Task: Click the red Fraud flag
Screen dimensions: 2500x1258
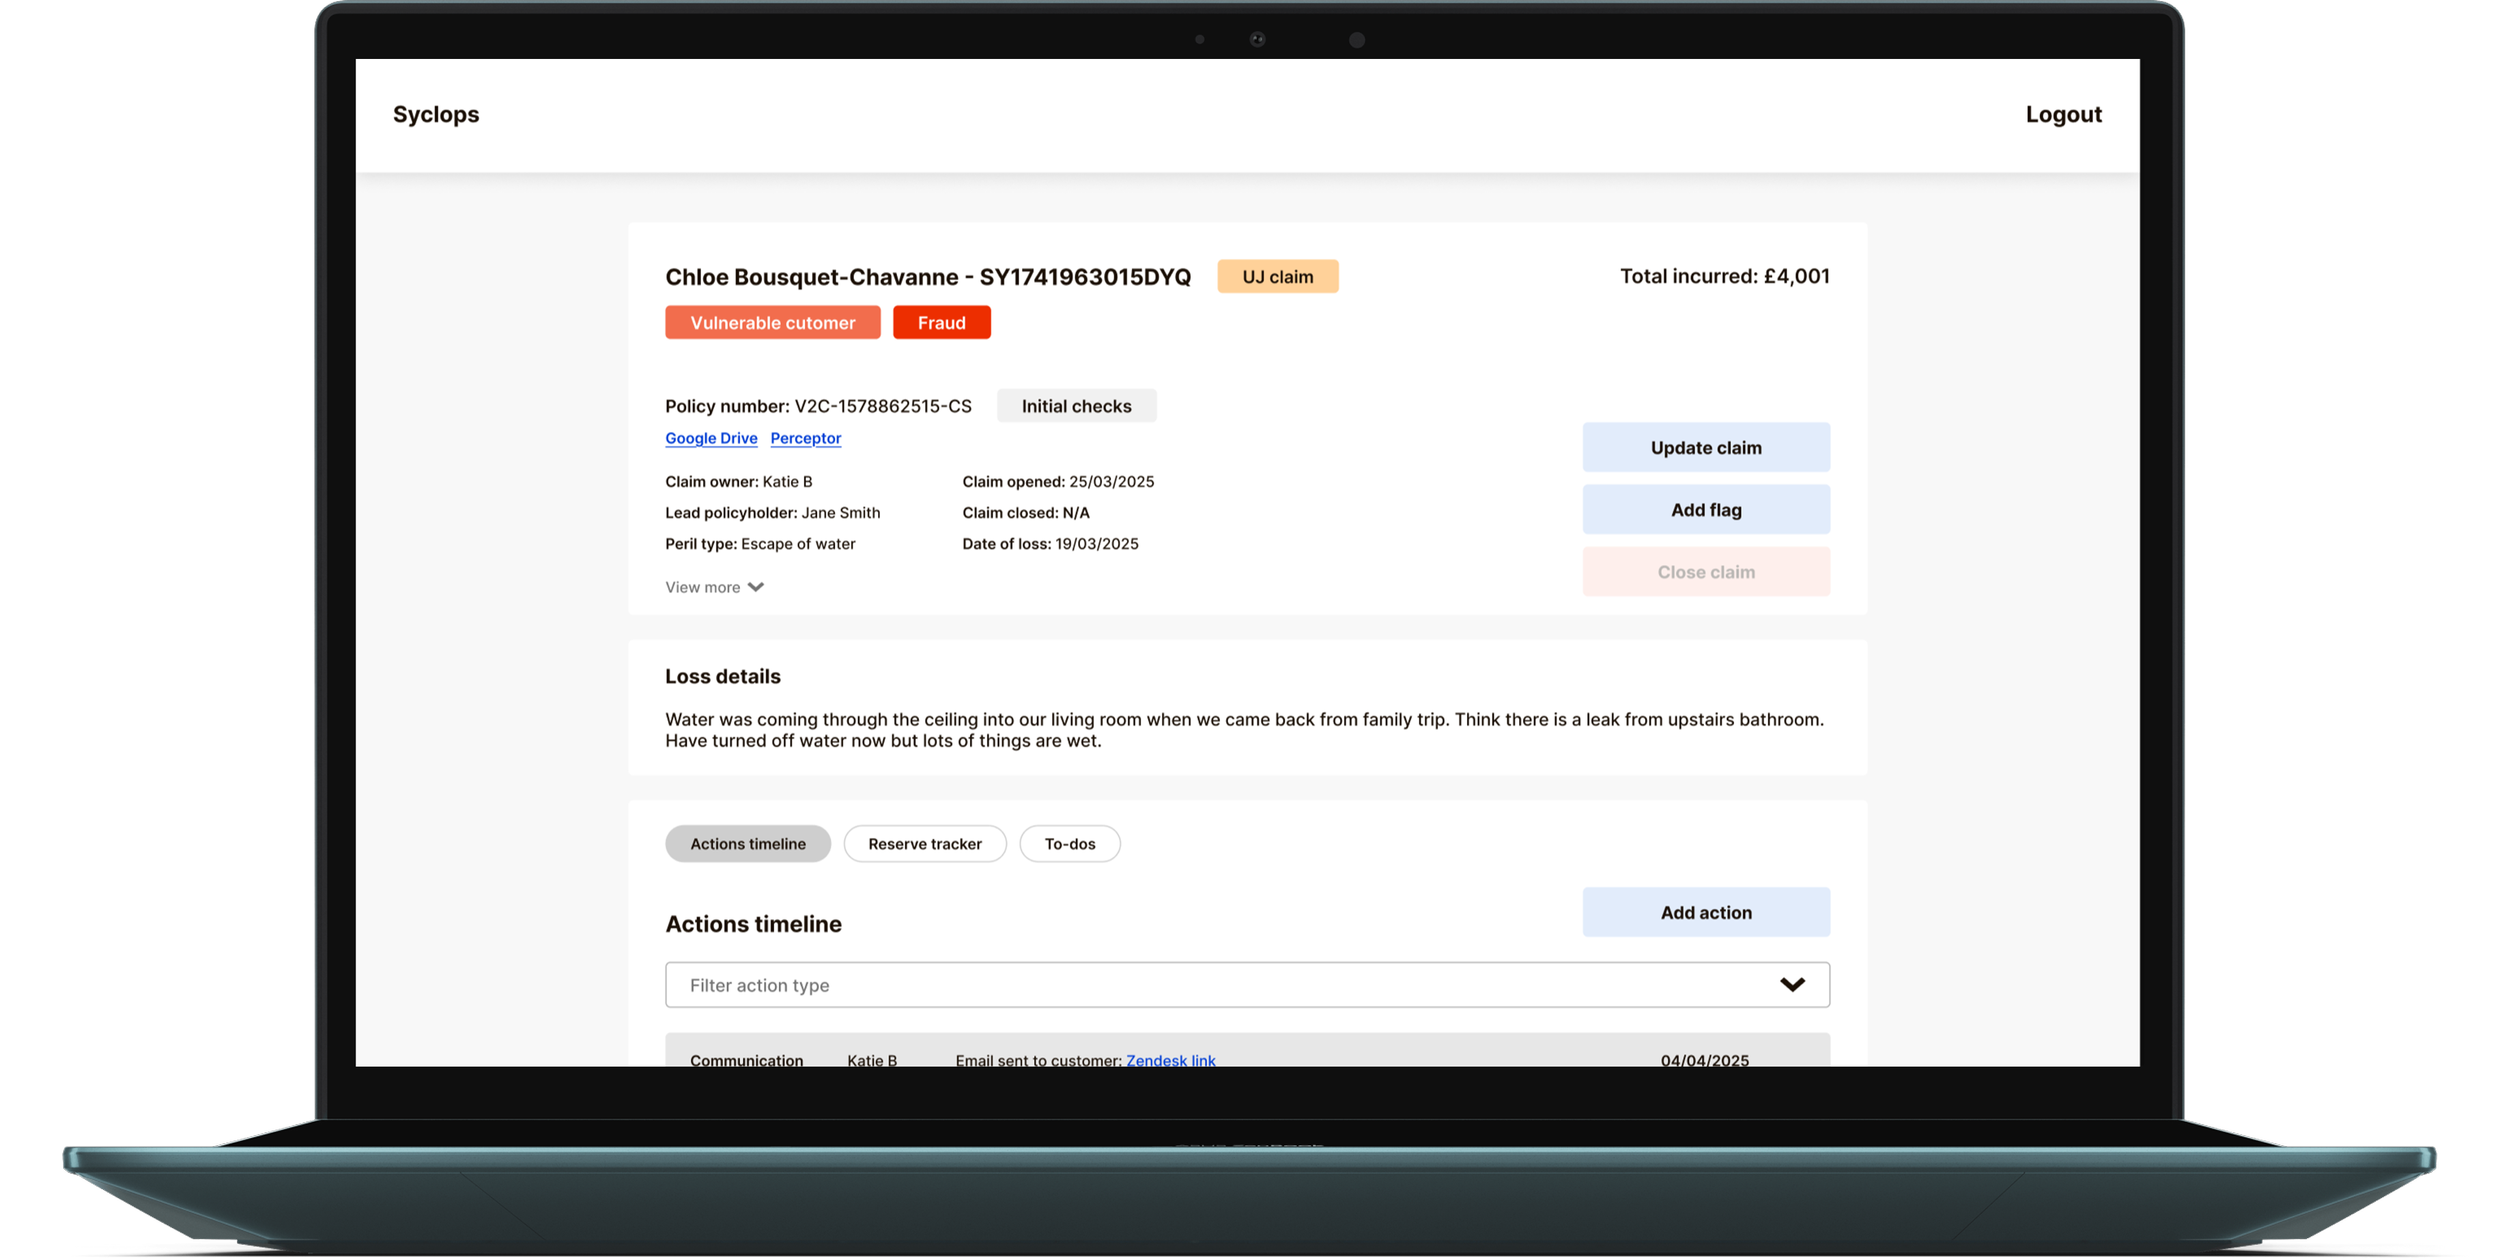Action: (x=941, y=323)
